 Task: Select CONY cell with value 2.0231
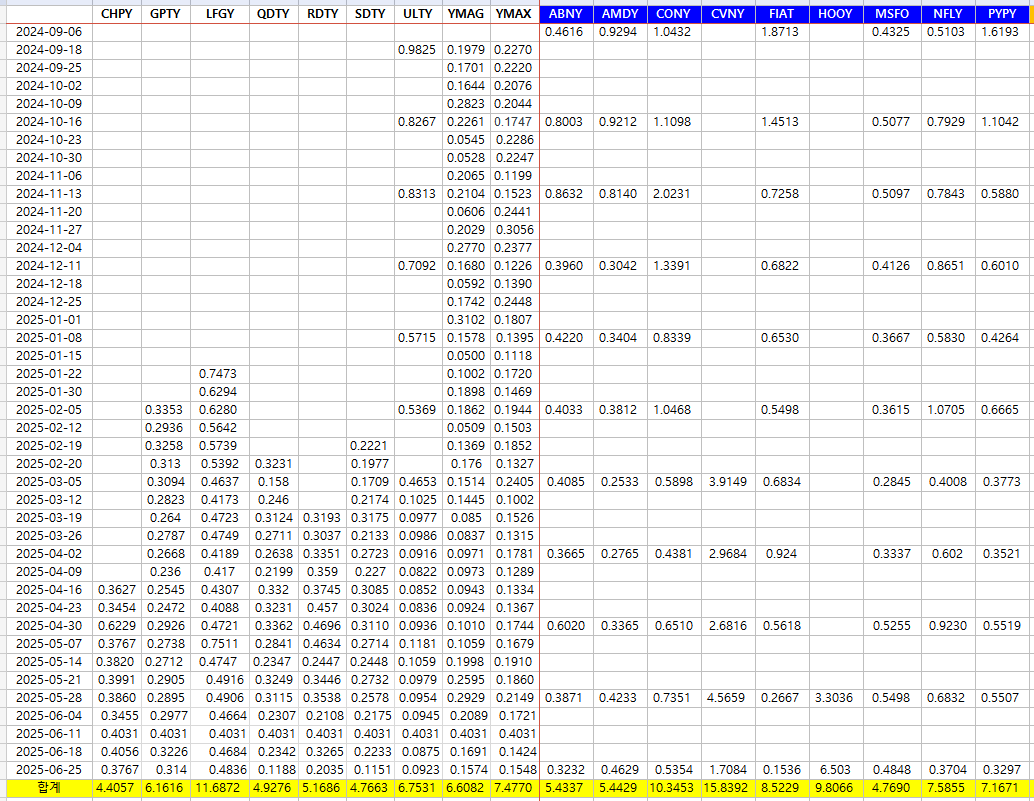(673, 194)
